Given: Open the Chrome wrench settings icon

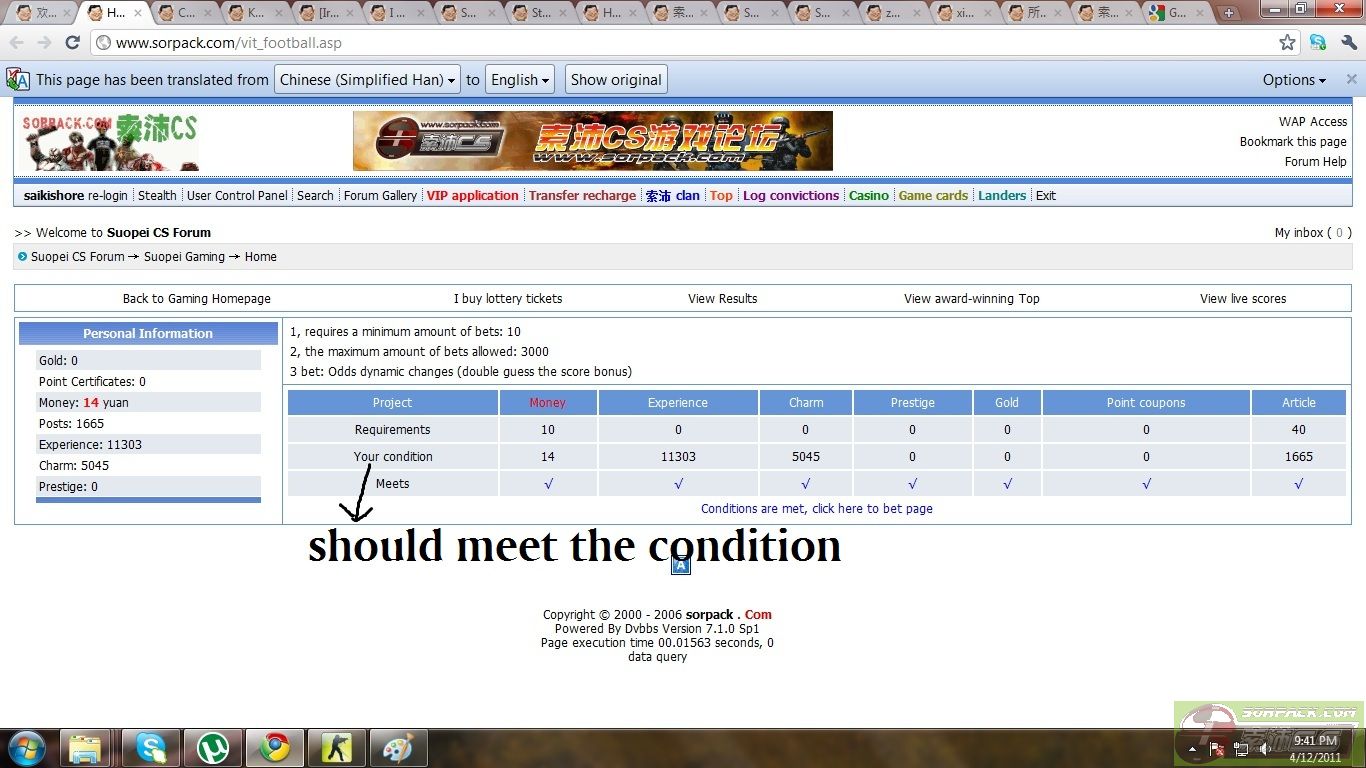Looking at the screenshot, I should click(x=1349, y=43).
